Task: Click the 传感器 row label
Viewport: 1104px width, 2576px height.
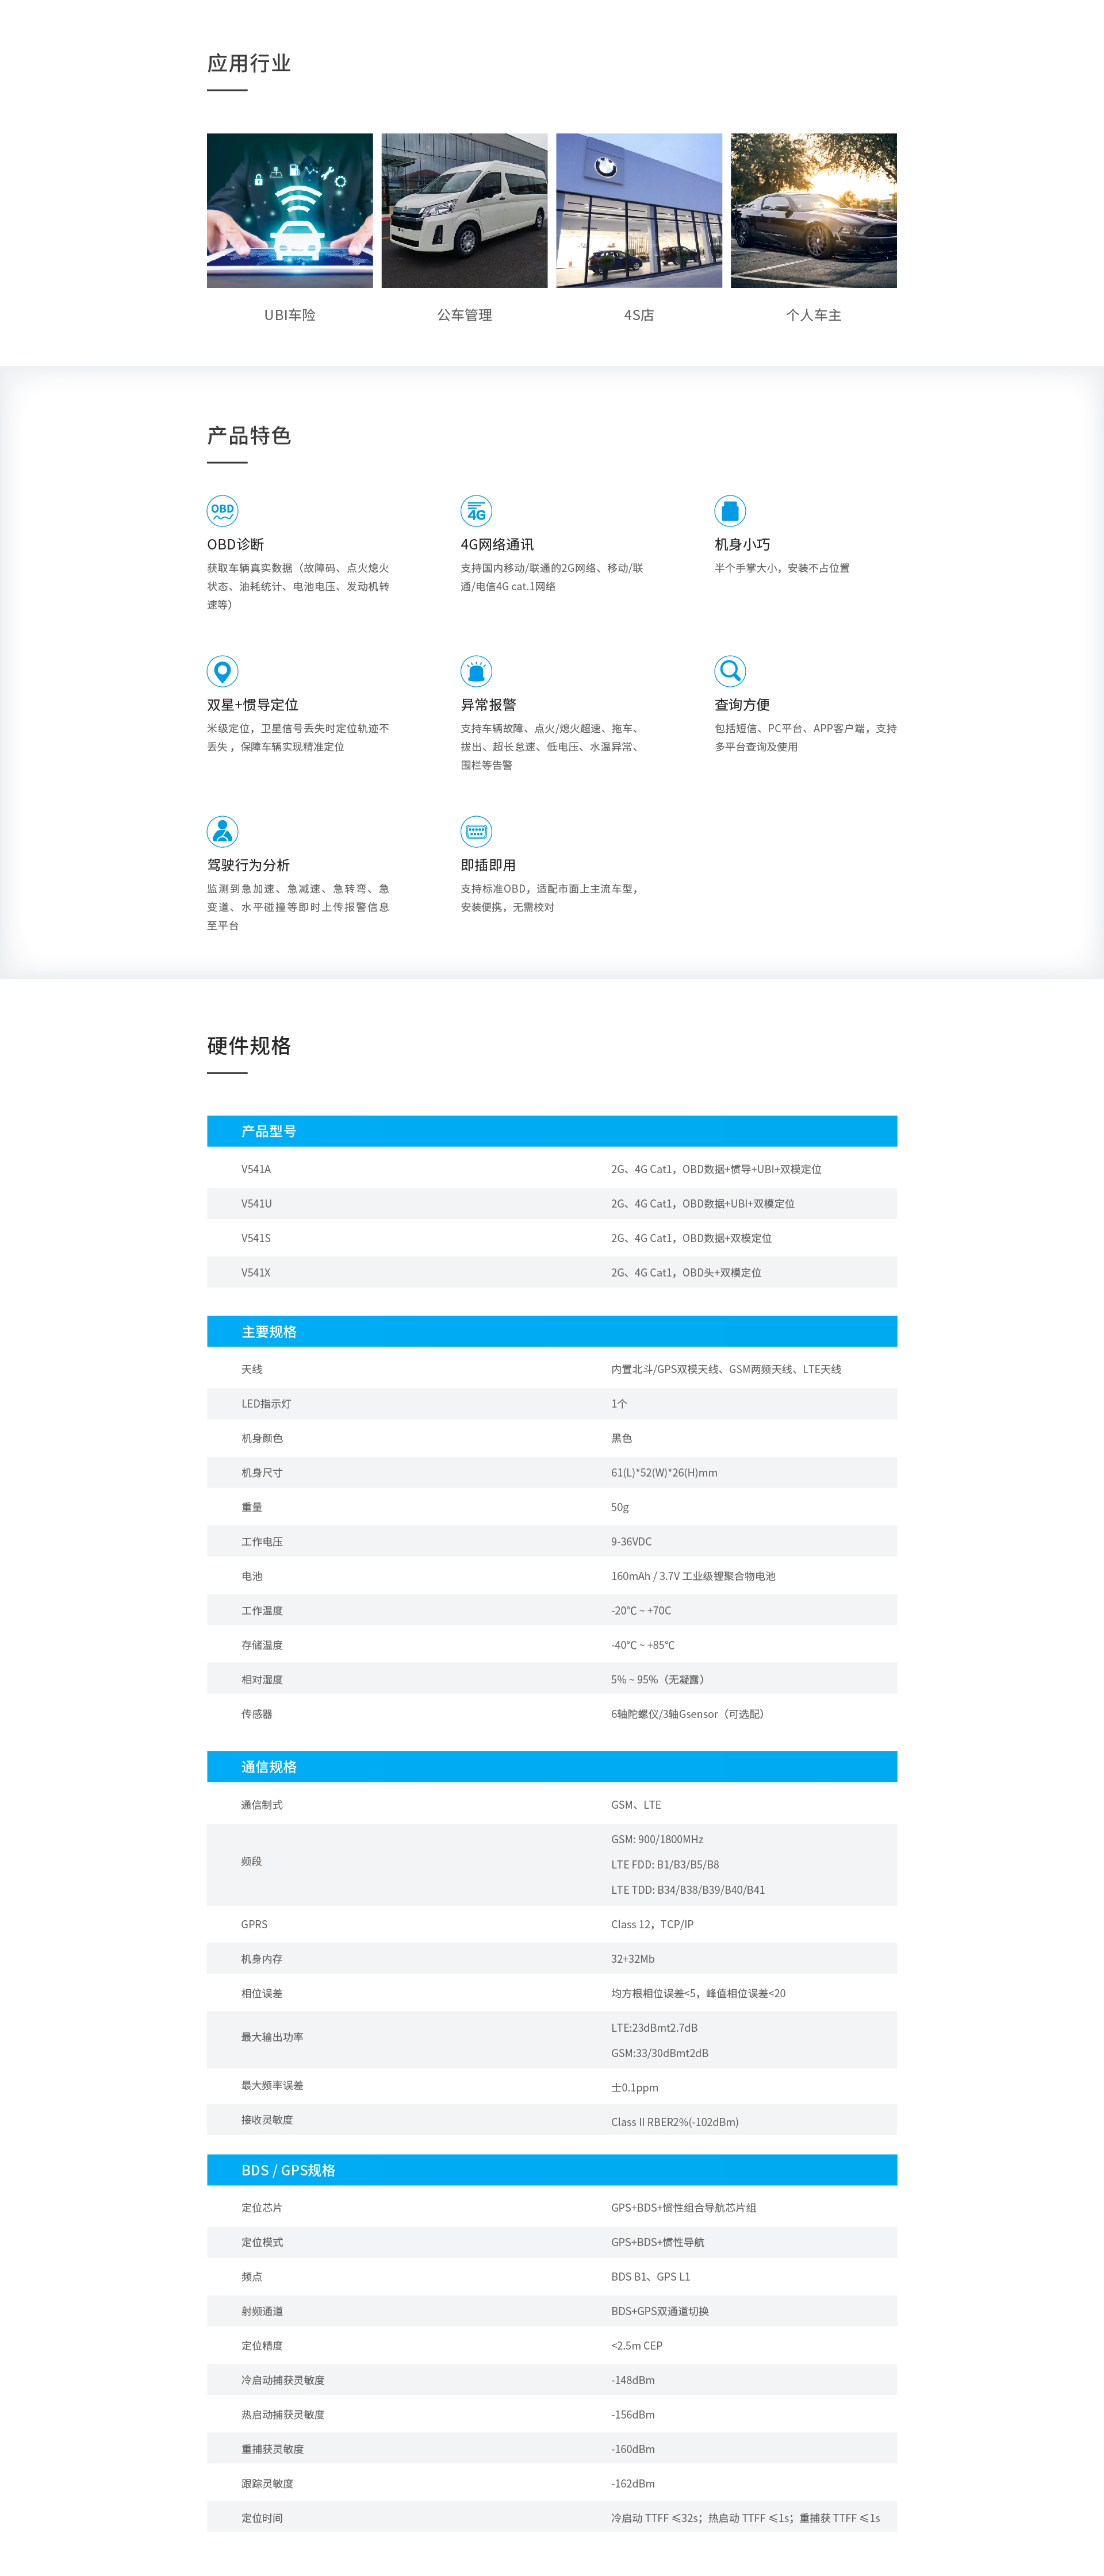Action: coord(257,1714)
